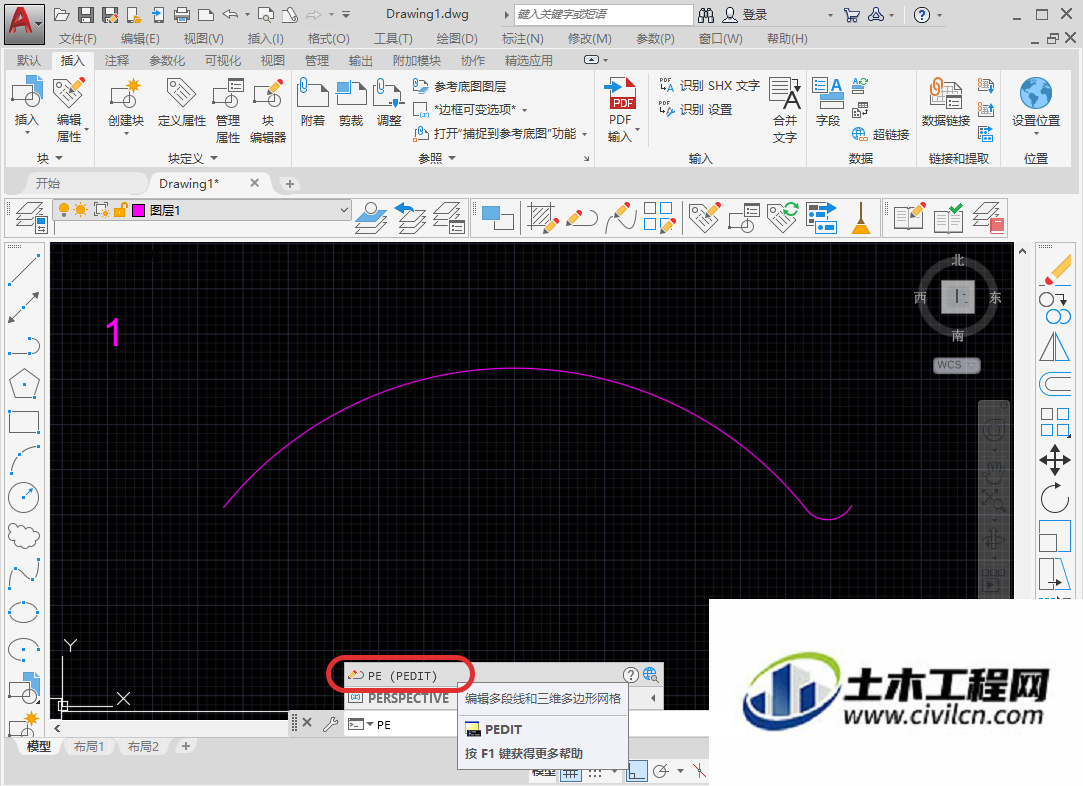
Task: Close the Drawing1* file tab
Action: (x=254, y=183)
